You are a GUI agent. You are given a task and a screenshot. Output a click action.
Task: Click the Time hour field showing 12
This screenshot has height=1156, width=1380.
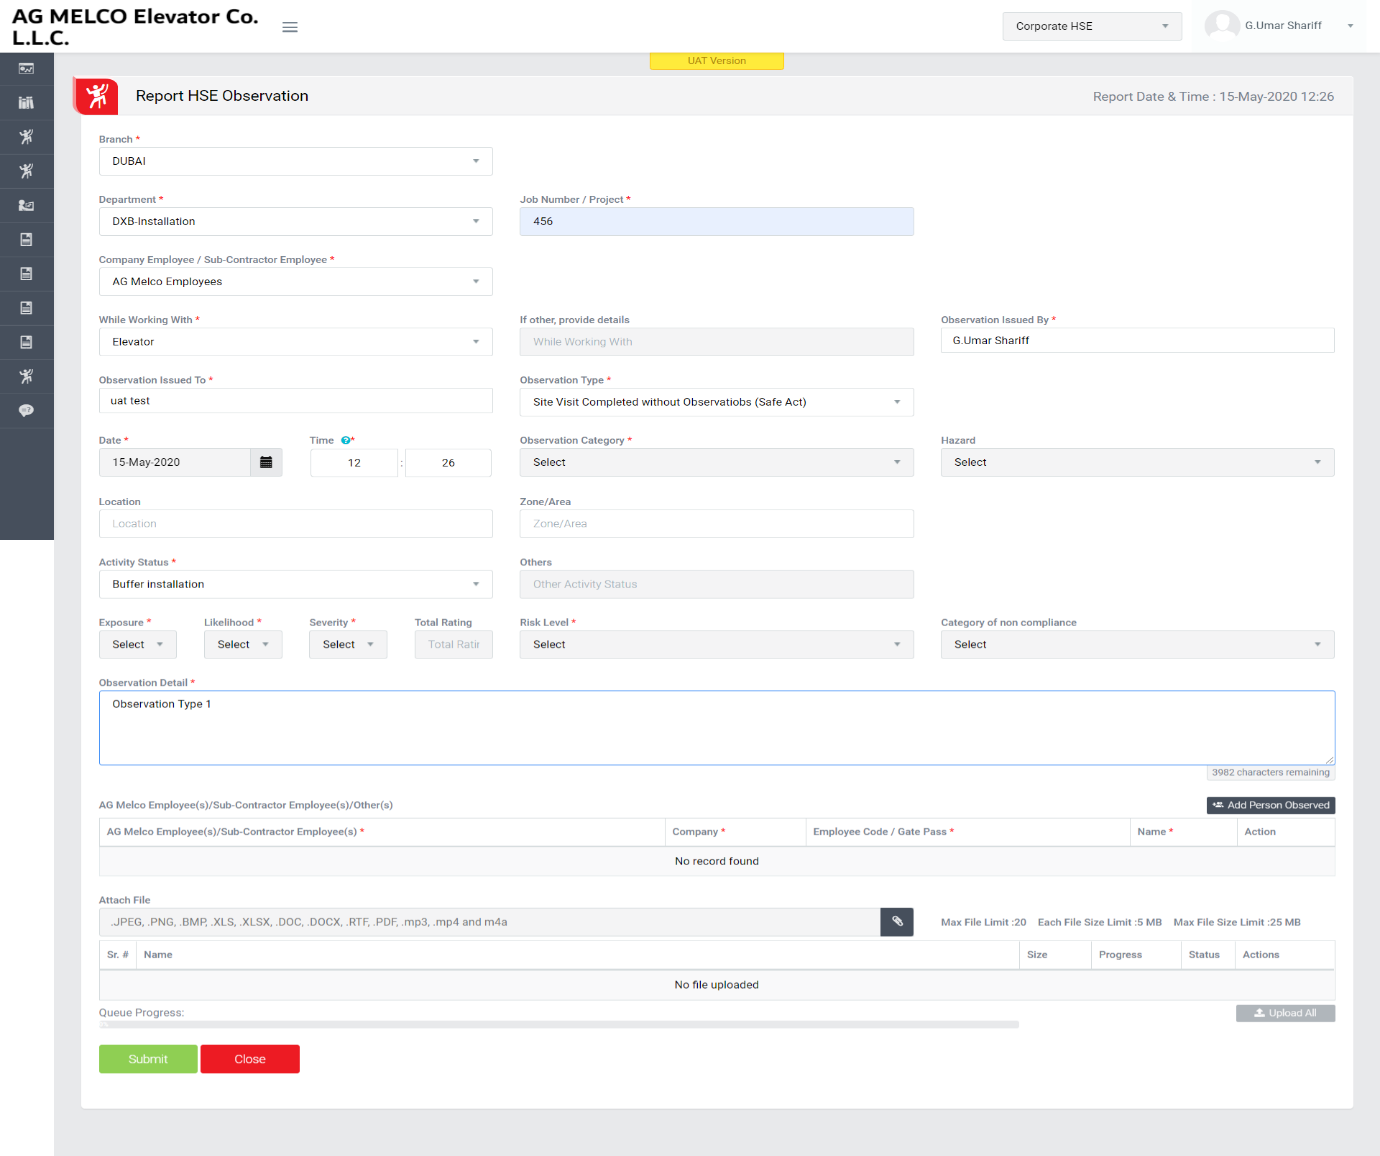[x=354, y=462]
